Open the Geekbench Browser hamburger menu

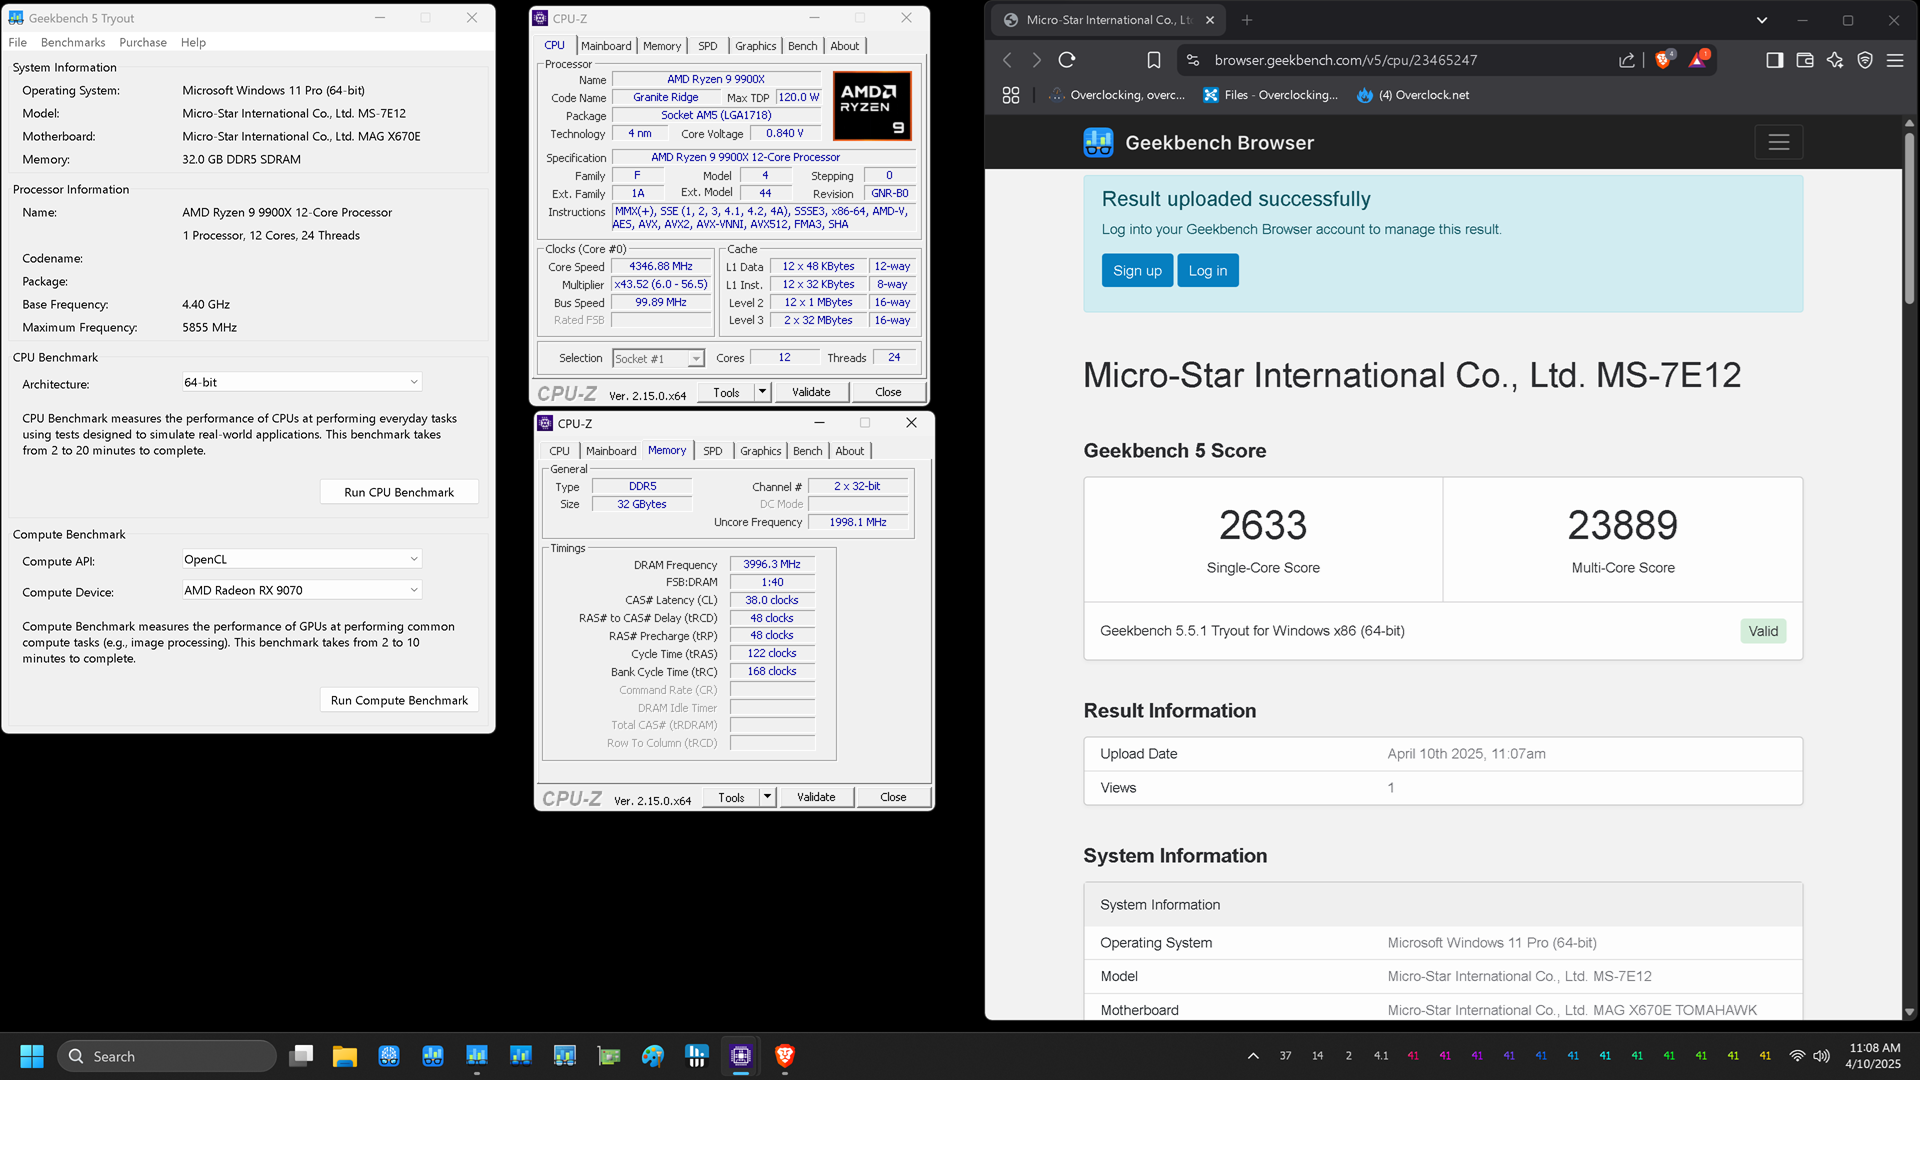[1779, 142]
